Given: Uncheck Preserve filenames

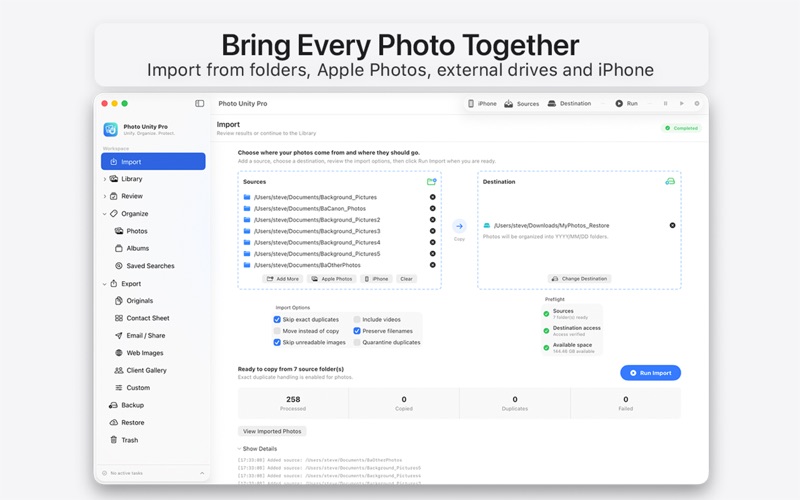Looking at the screenshot, I should (x=357, y=331).
